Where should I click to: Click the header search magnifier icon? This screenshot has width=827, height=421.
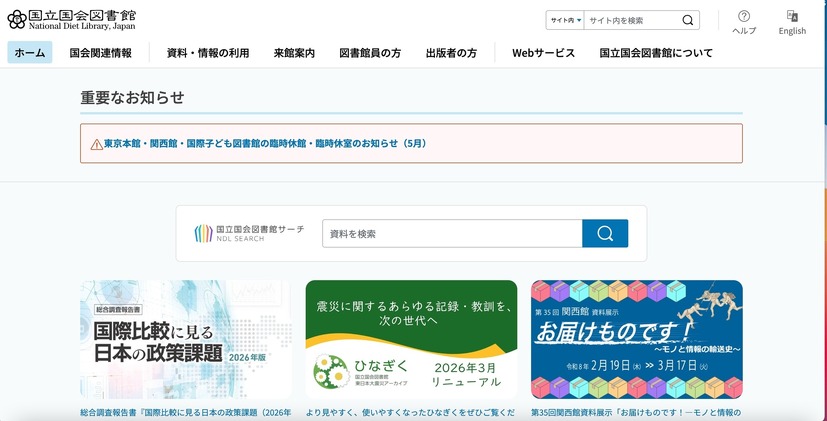[x=687, y=20]
